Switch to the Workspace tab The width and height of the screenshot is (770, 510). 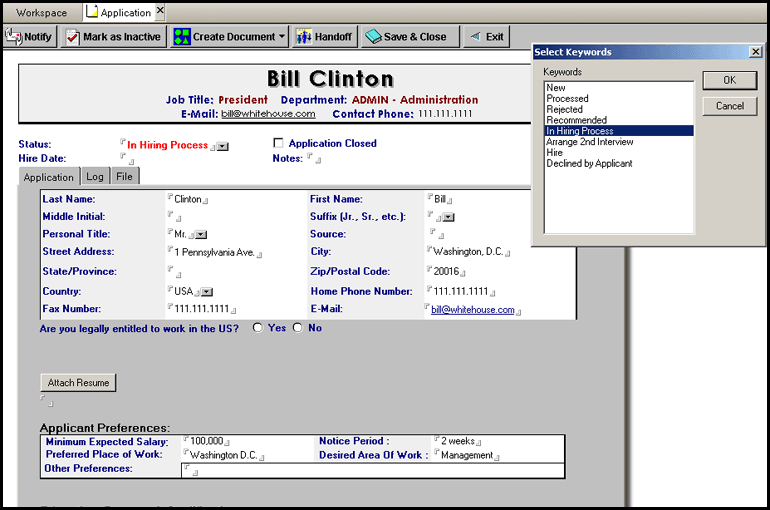click(x=40, y=13)
